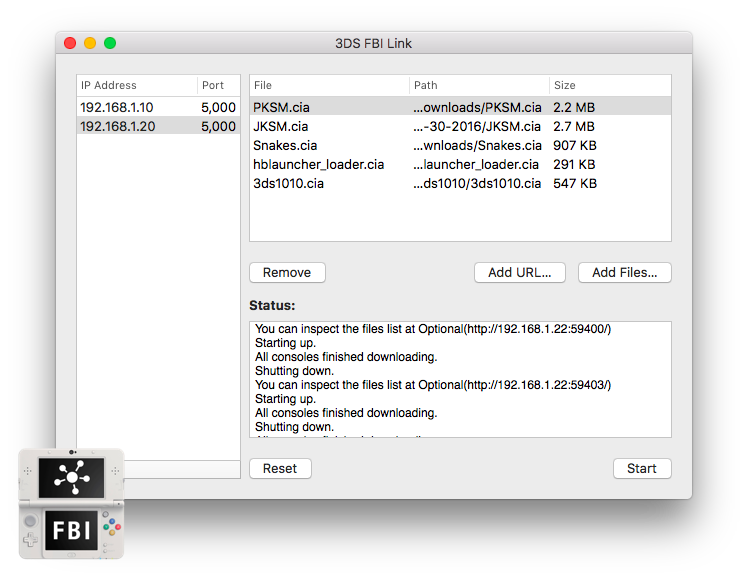Click the 3DS FBI app icon
Viewport: 748px width, 579px height.
(x=72, y=504)
